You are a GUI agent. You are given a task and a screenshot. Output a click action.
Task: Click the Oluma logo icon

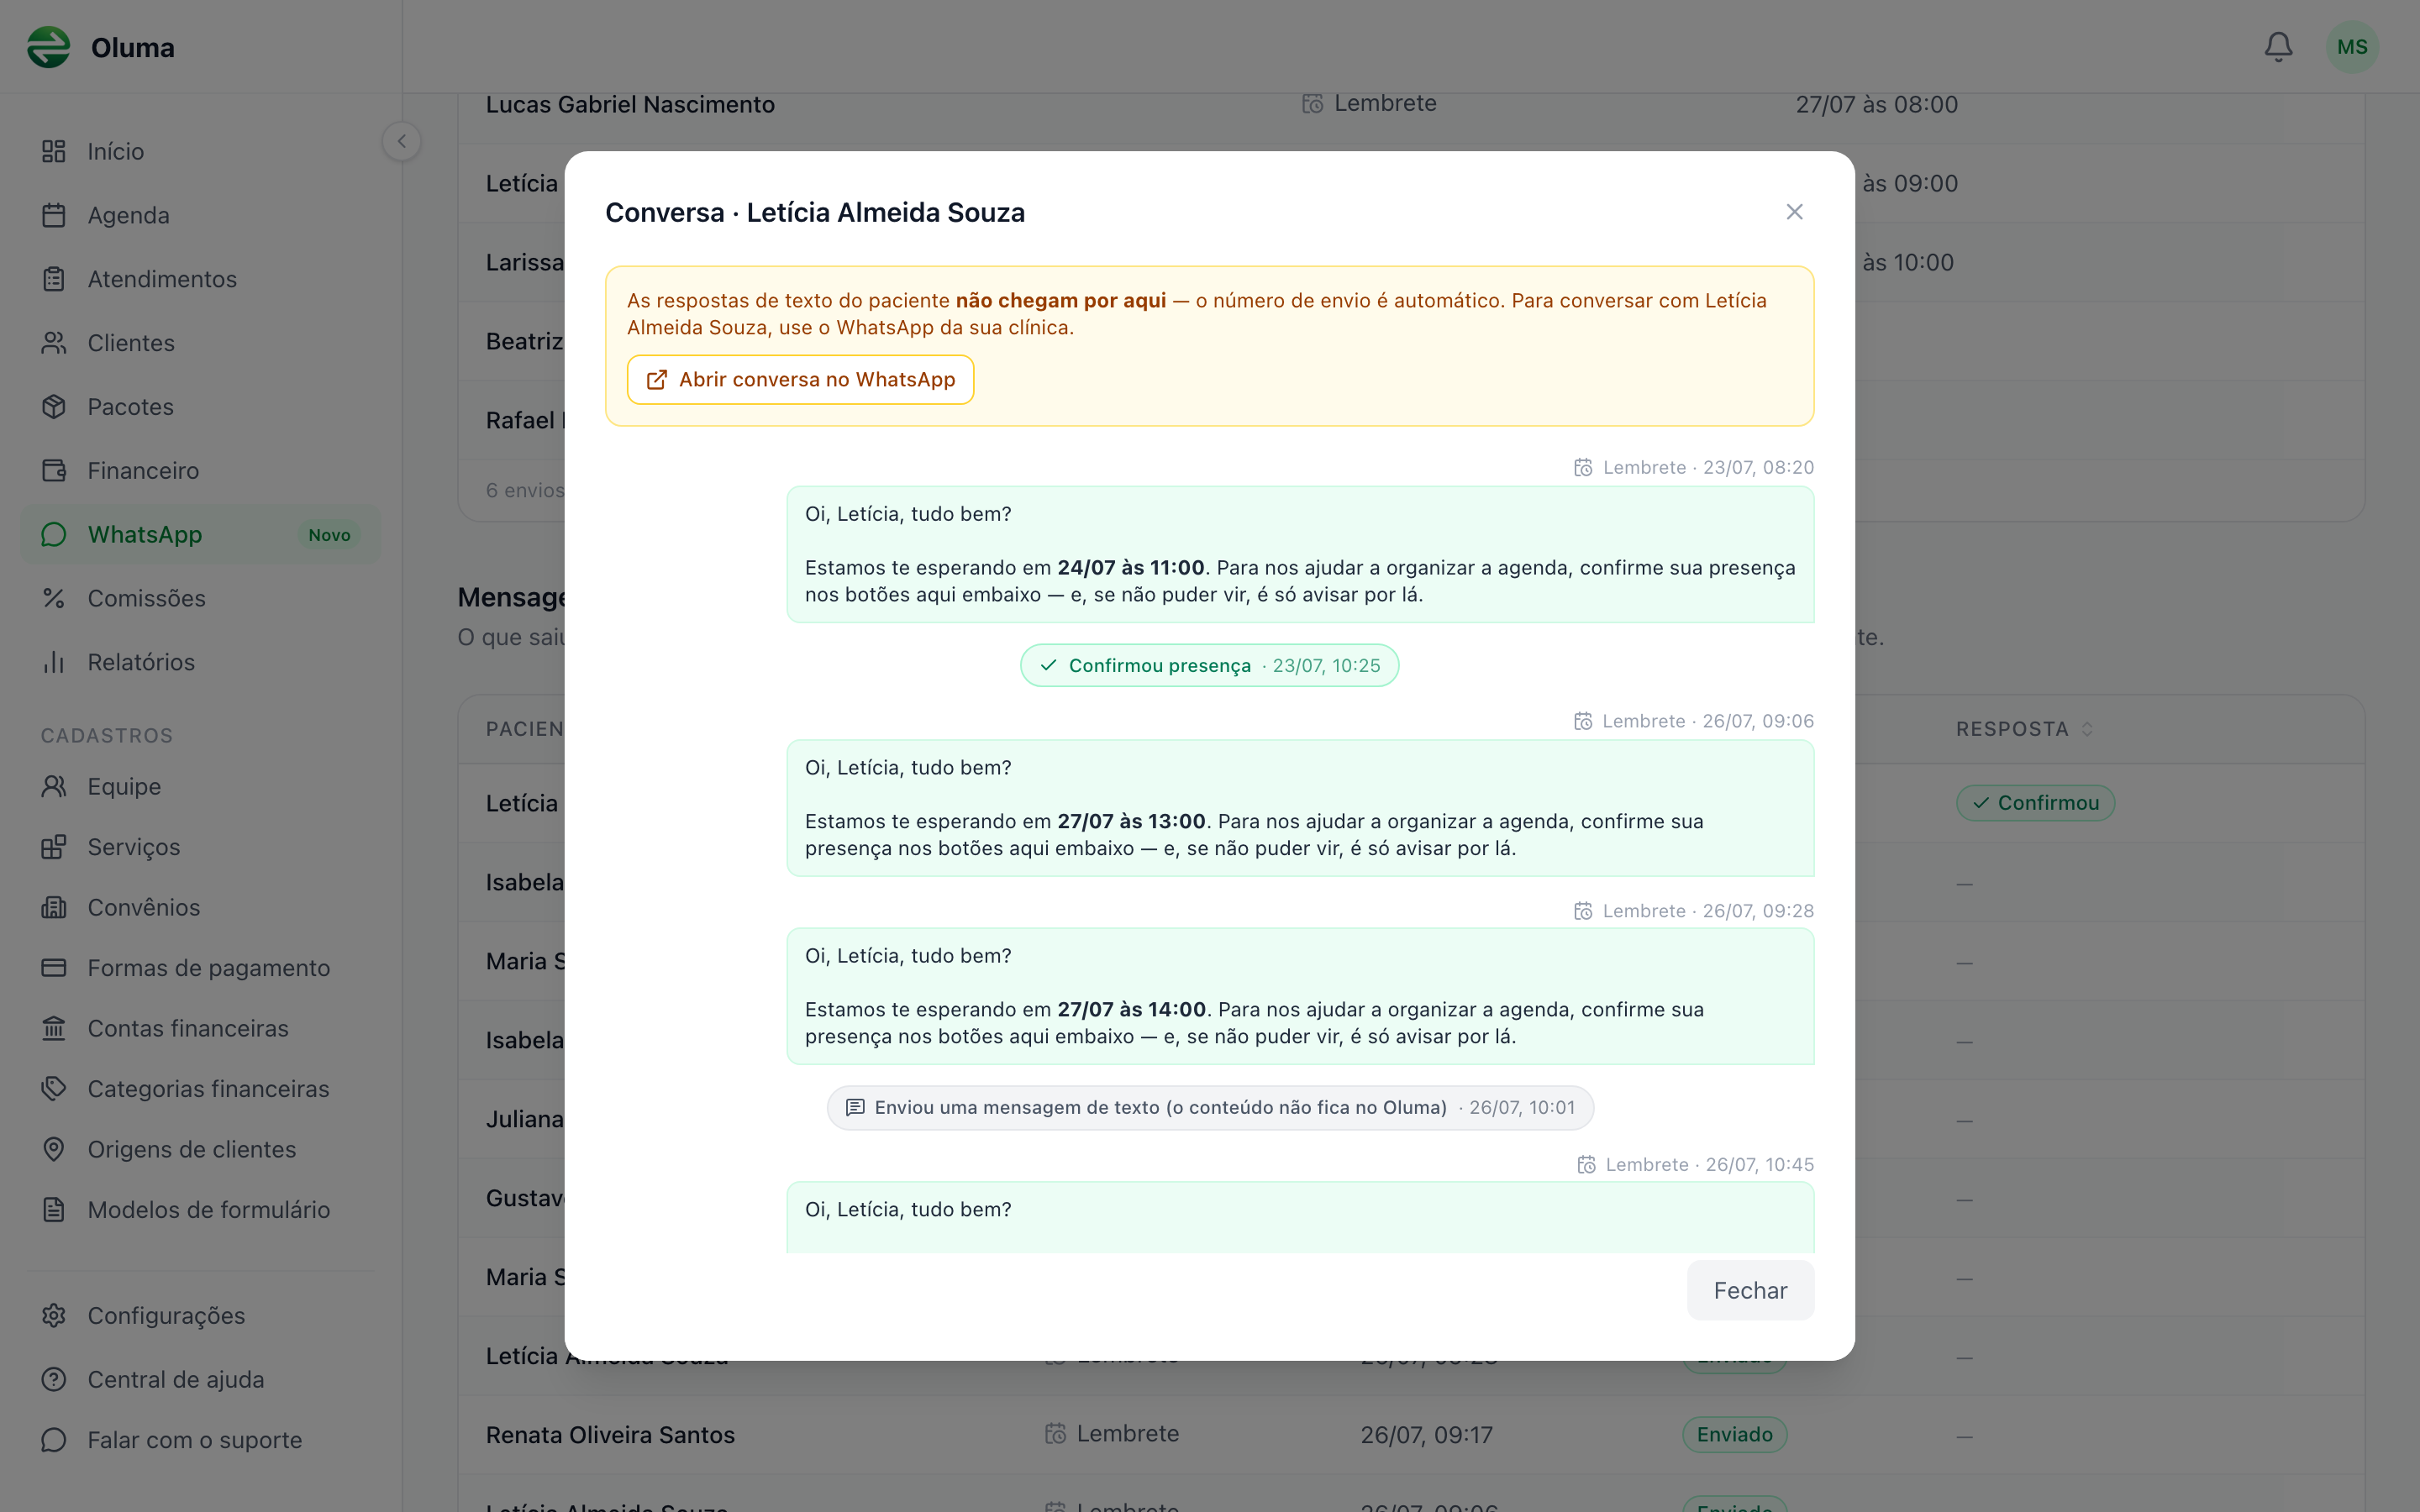(x=49, y=47)
